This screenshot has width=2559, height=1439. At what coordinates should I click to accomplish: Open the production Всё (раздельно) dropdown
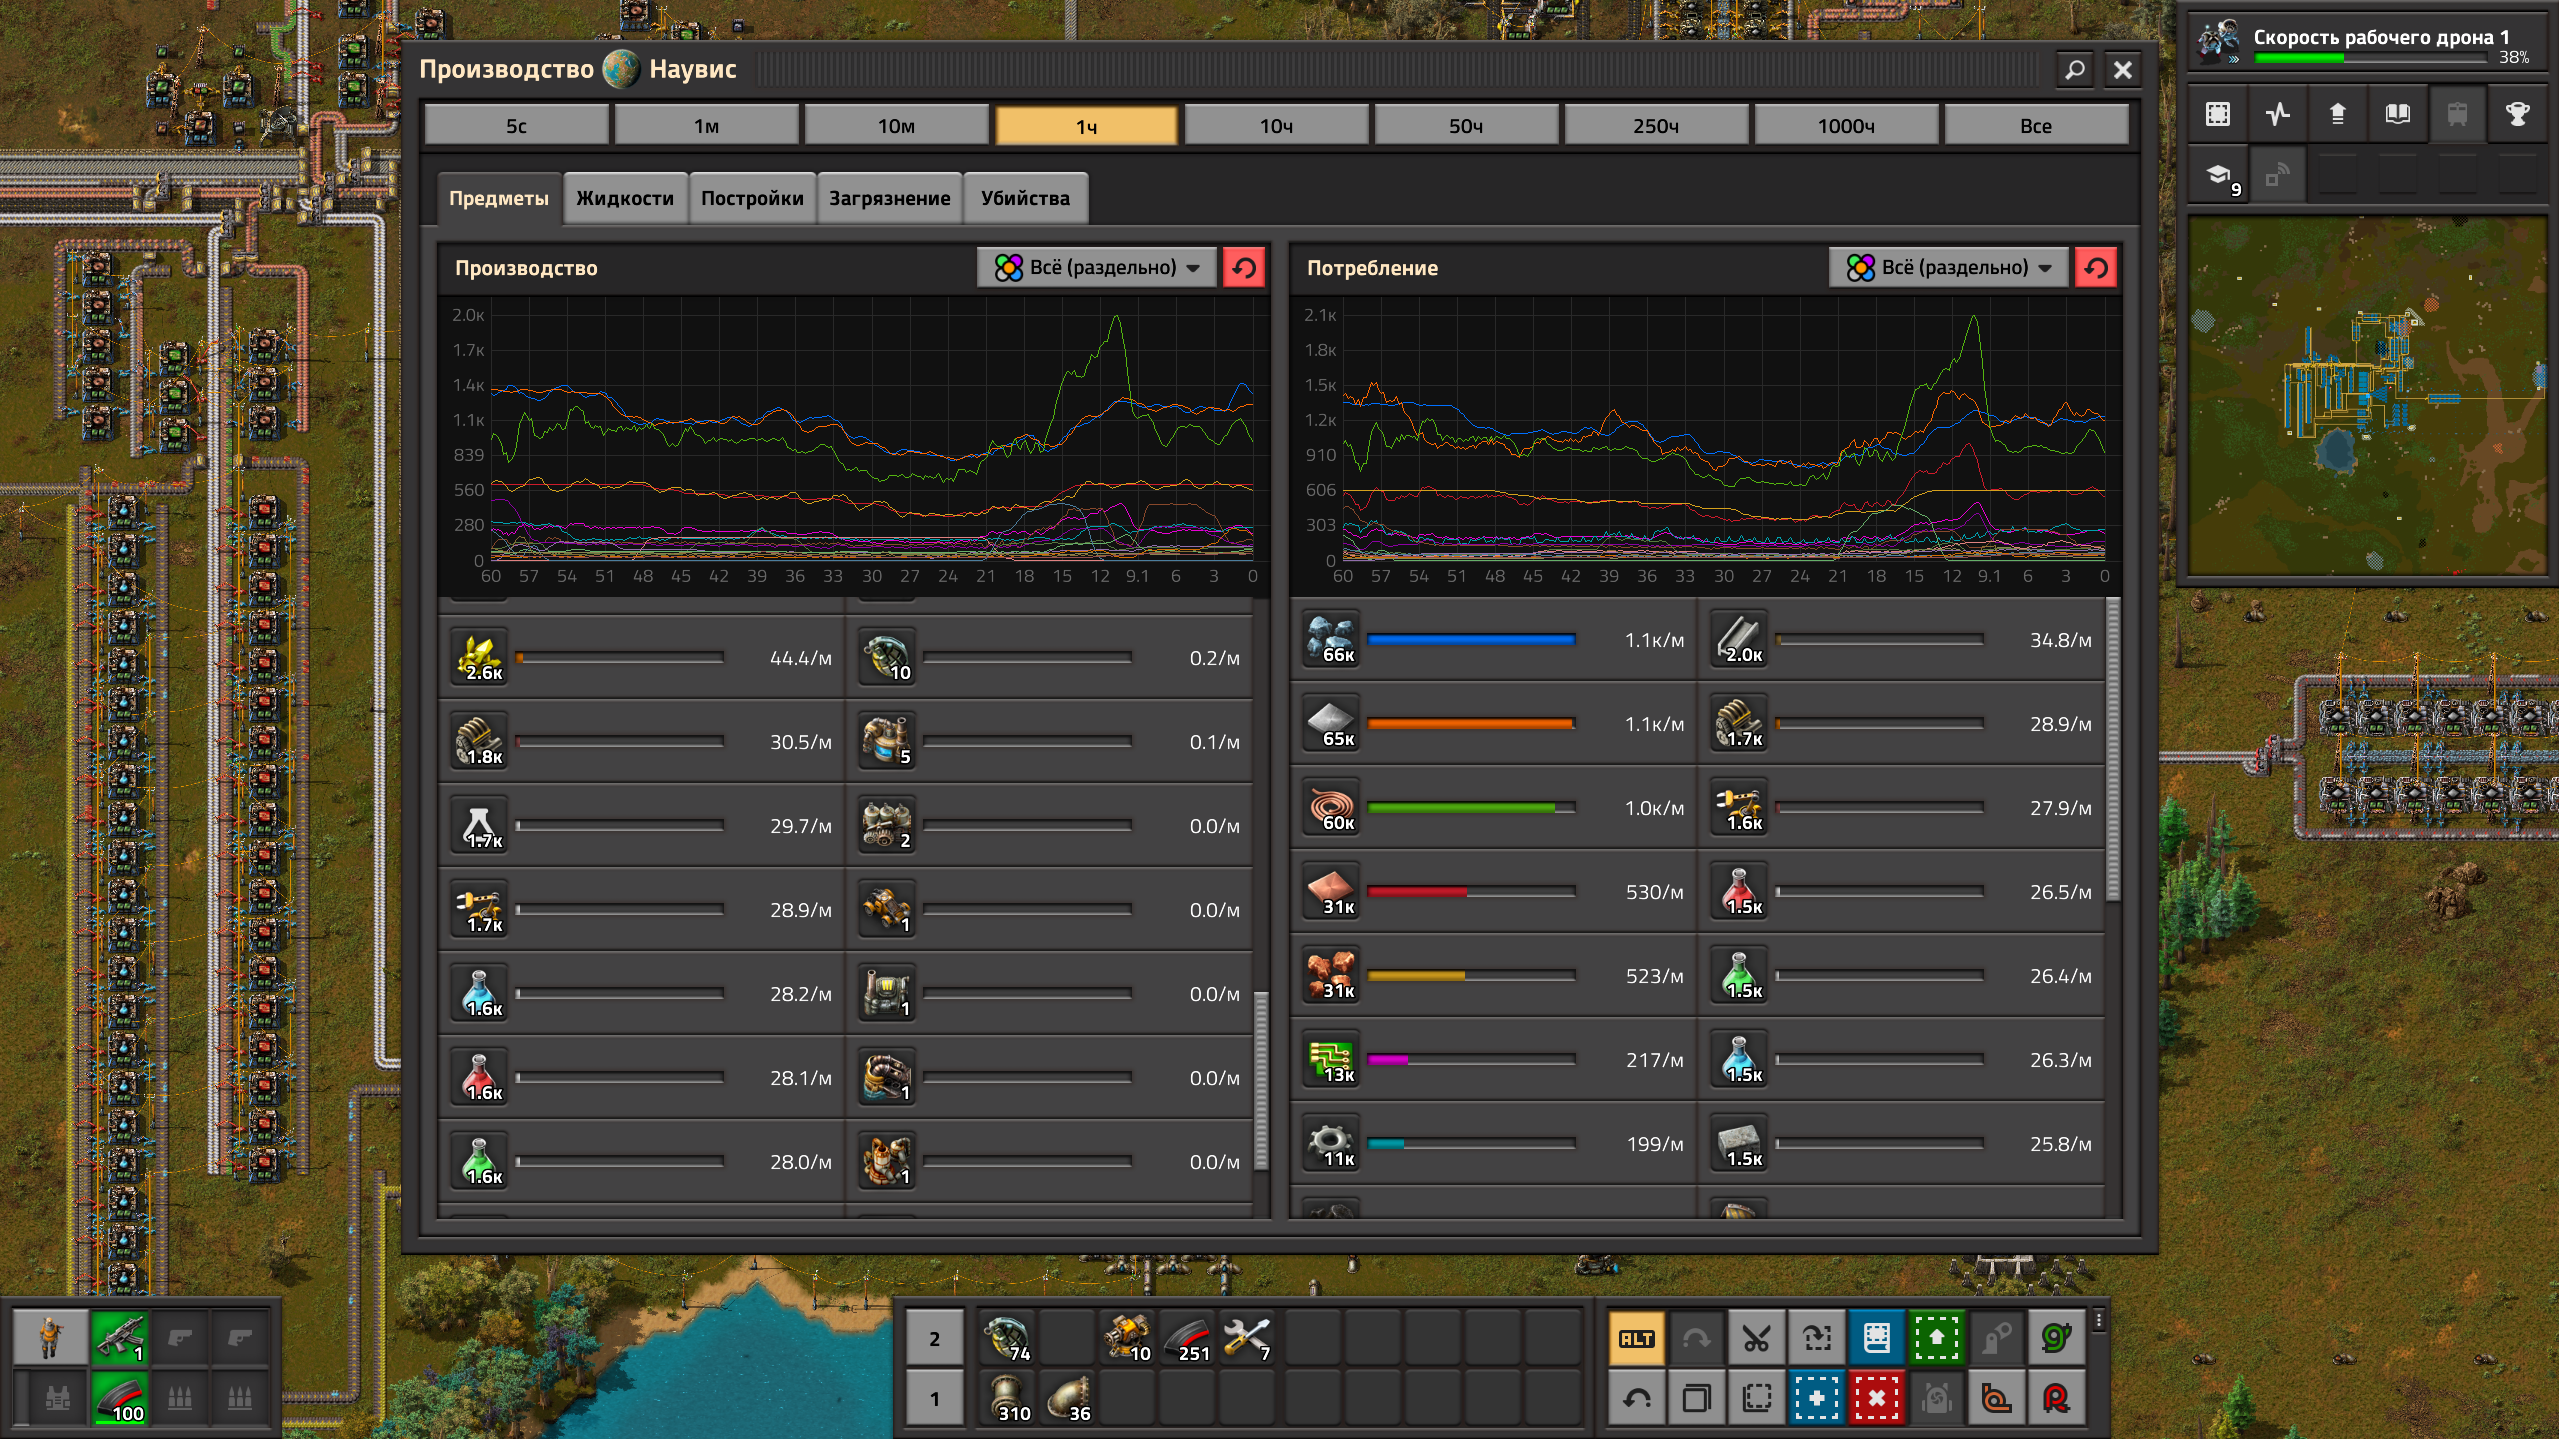pos(1097,268)
